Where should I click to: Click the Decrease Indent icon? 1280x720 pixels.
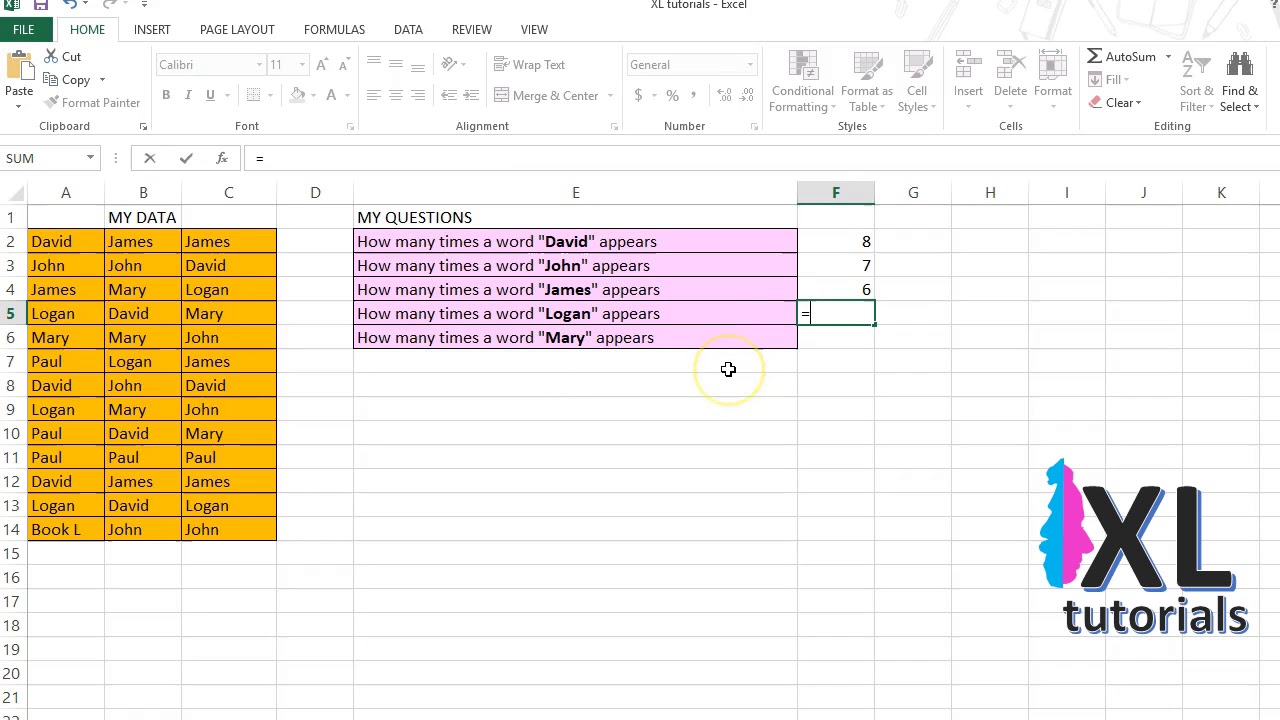coord(449,96)
